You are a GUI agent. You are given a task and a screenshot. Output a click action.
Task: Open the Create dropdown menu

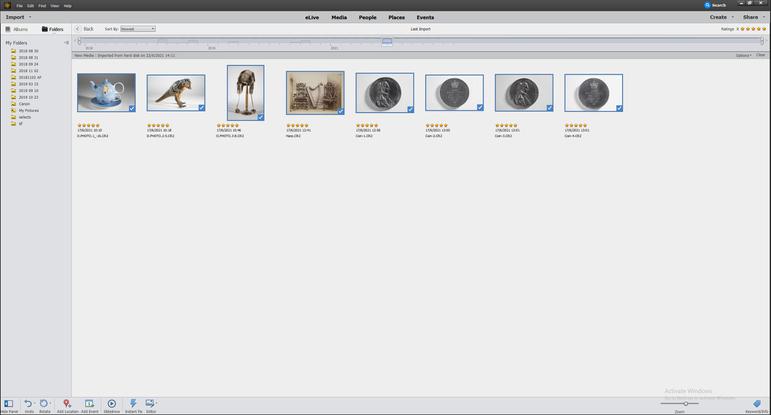tap(721, 17)
